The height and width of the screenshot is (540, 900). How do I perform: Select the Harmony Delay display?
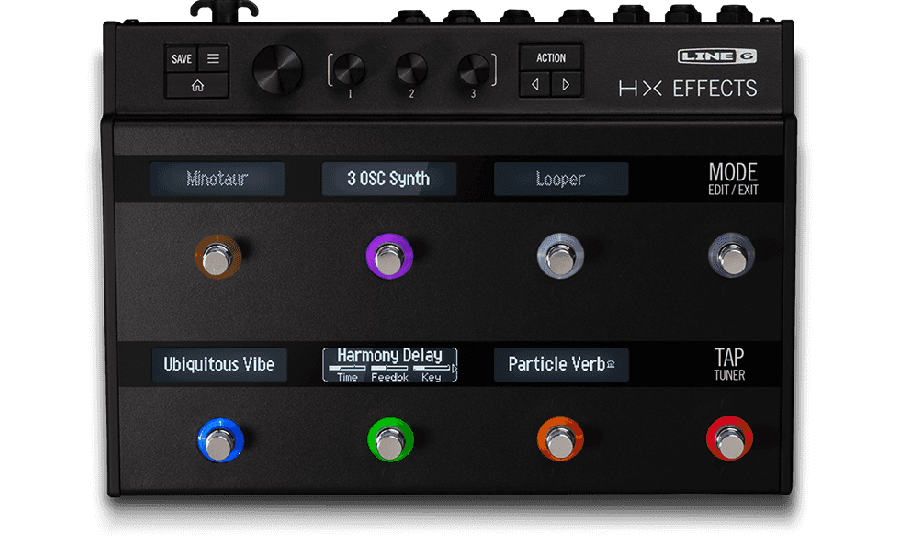[390, 365]
